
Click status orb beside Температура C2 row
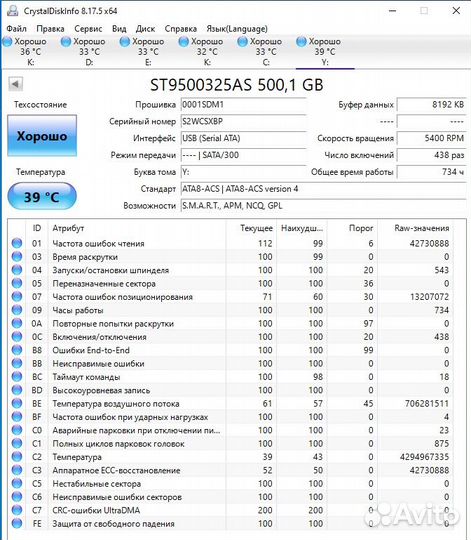(x=17, y=457)
